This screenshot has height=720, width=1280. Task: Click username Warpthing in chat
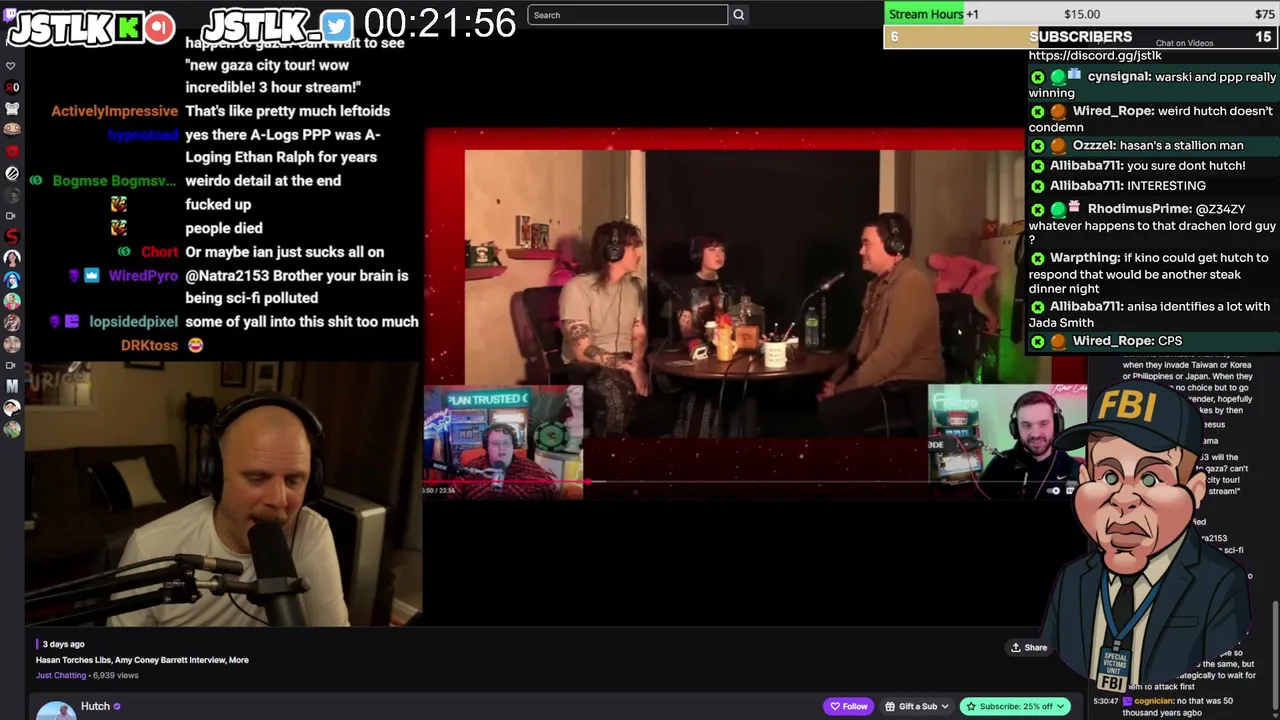pyautogui.click(x=1084, y=258)
